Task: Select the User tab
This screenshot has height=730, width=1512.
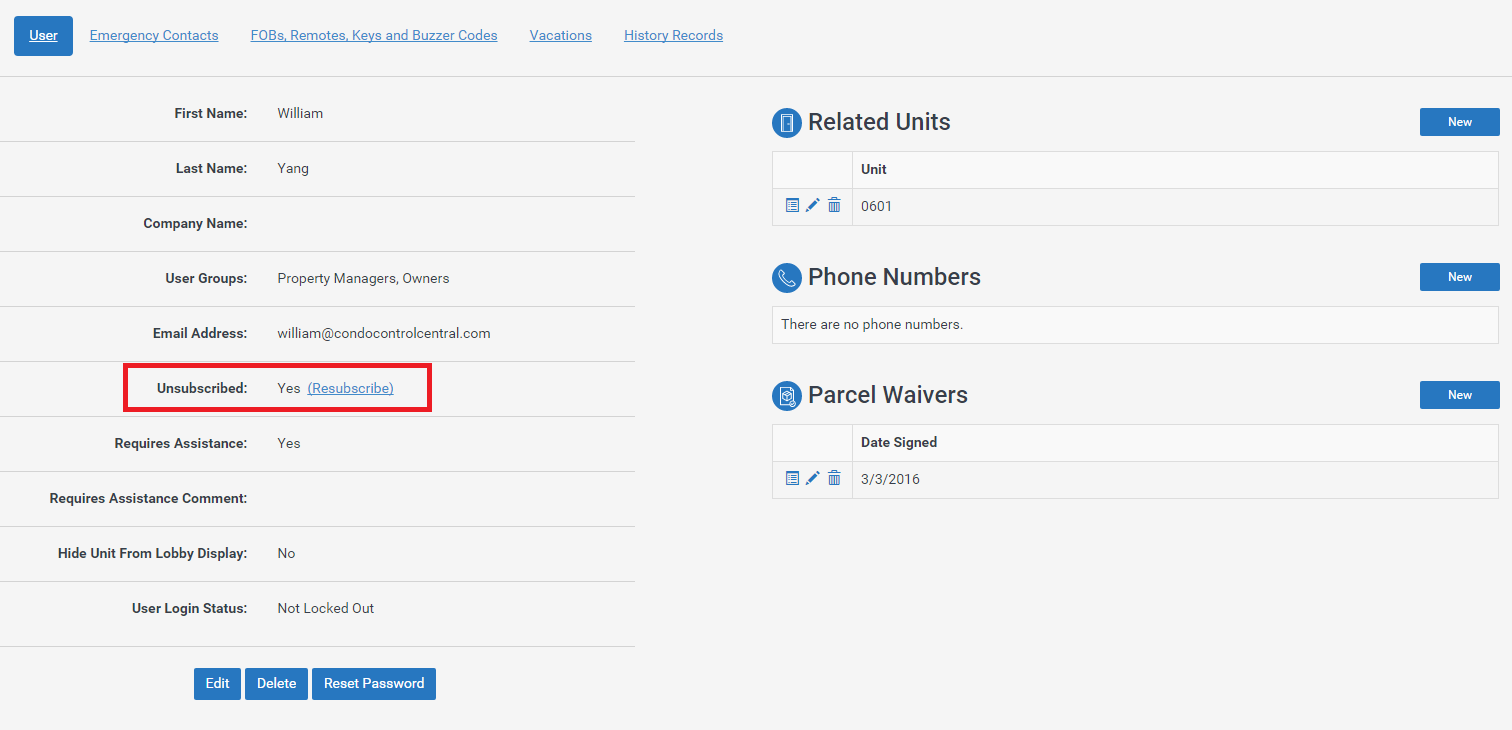Action: point(43,35)
